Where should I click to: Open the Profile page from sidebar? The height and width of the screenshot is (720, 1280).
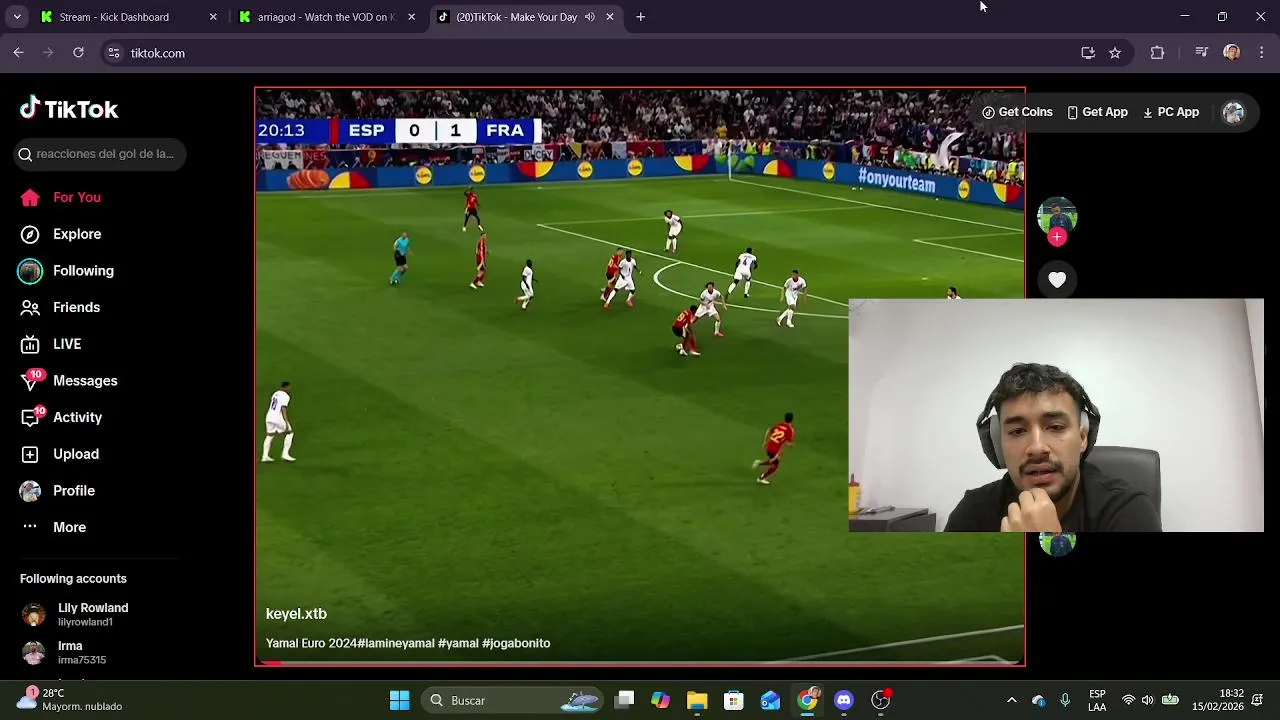[58, 491]
